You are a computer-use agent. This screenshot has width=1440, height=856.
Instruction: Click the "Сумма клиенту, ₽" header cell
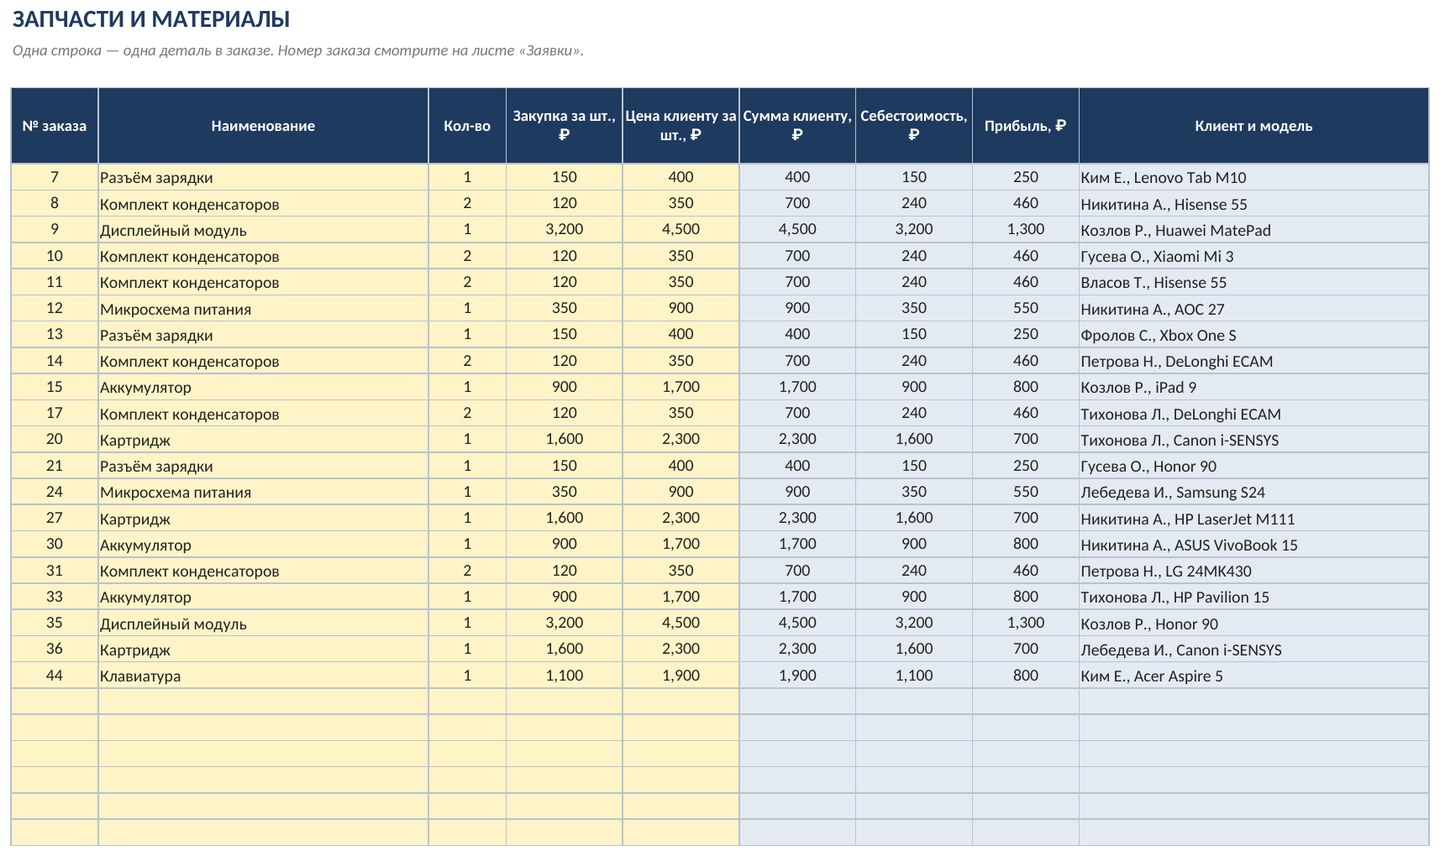797,126
